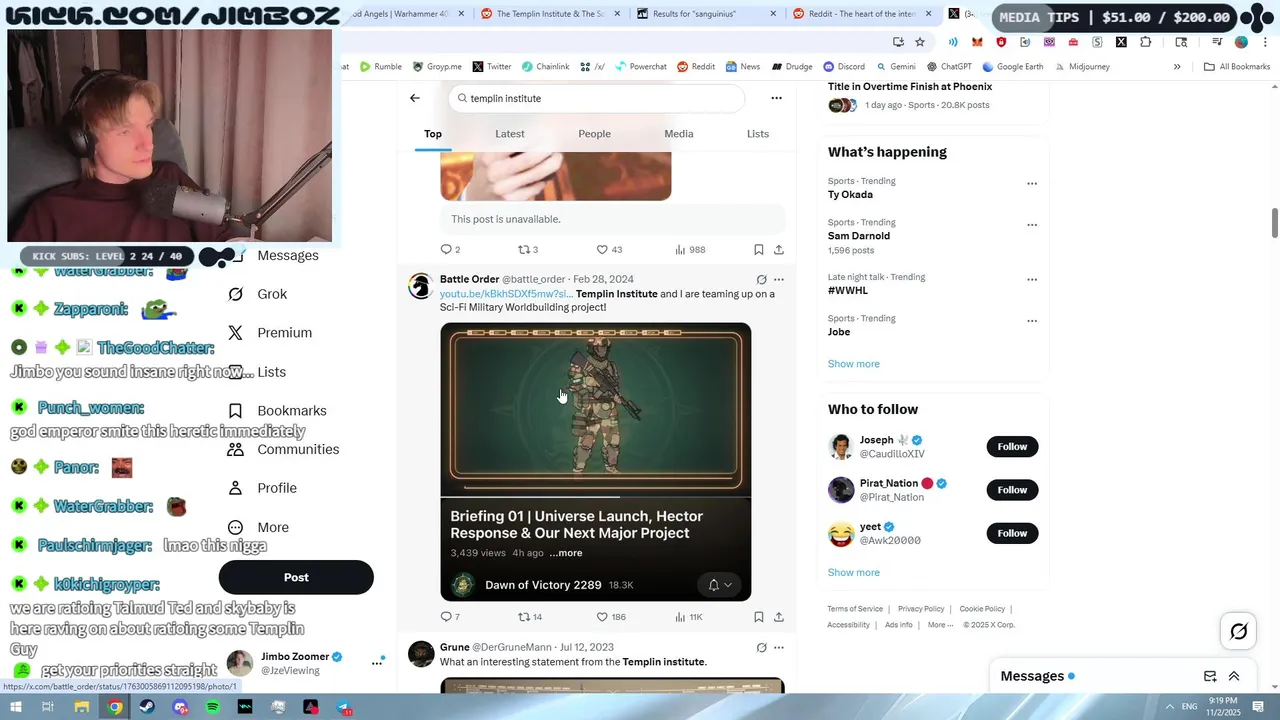Open search options menu next to search box
The image size is (1280, 720).
776,98
